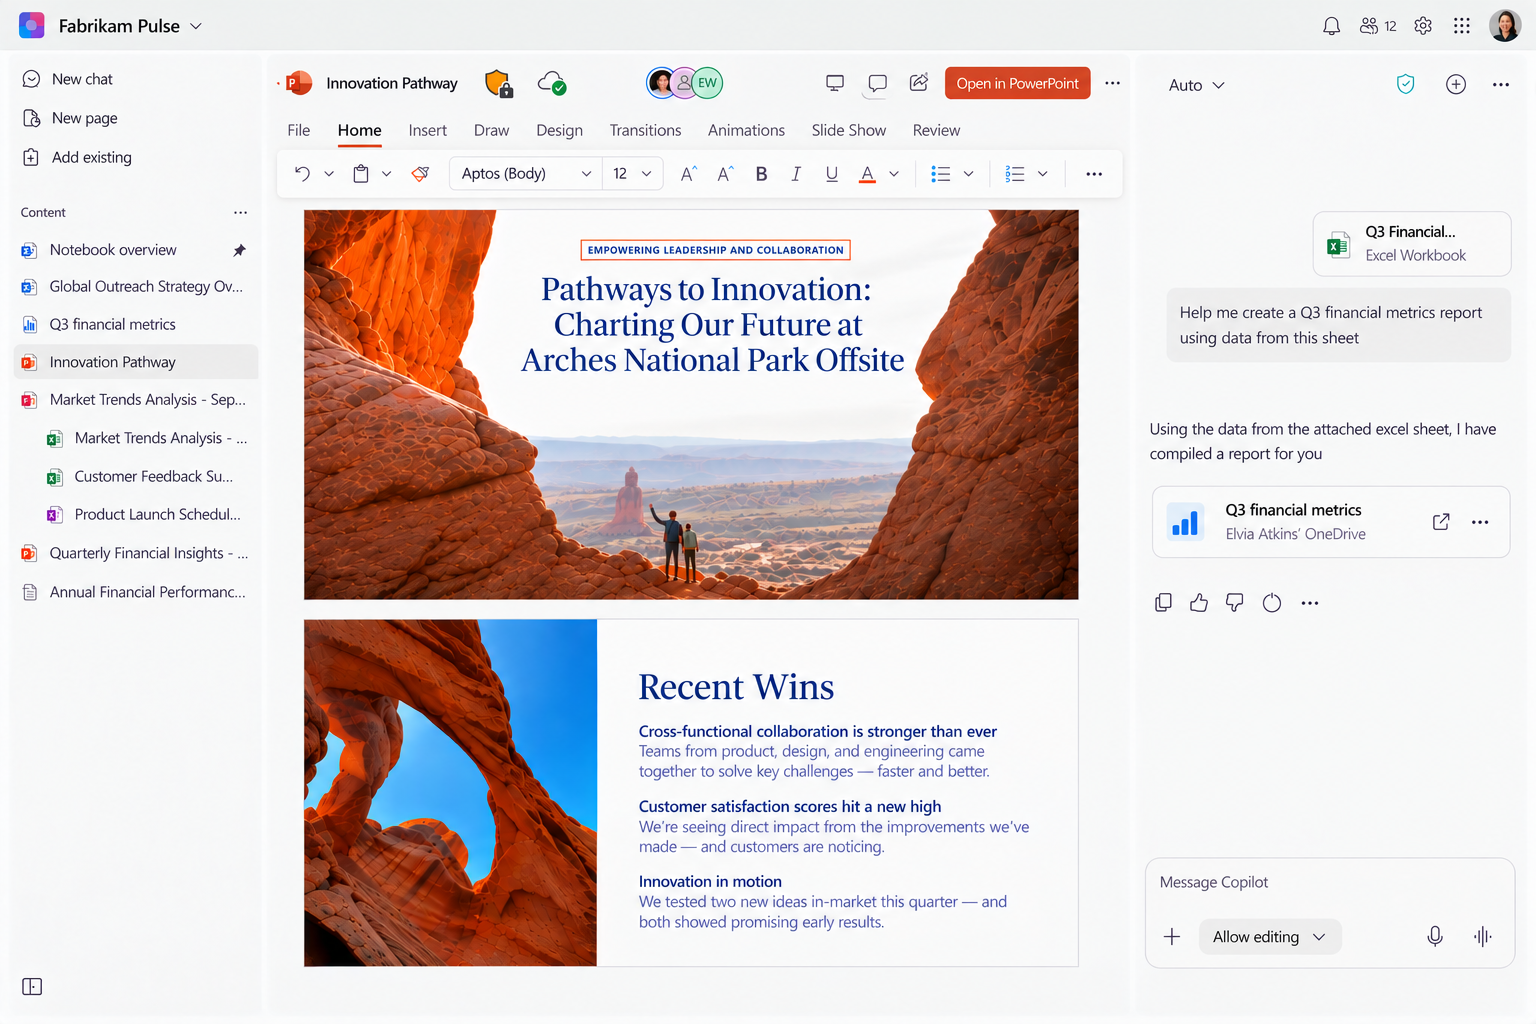Click the paste clipboard icon

click(361, 174)
